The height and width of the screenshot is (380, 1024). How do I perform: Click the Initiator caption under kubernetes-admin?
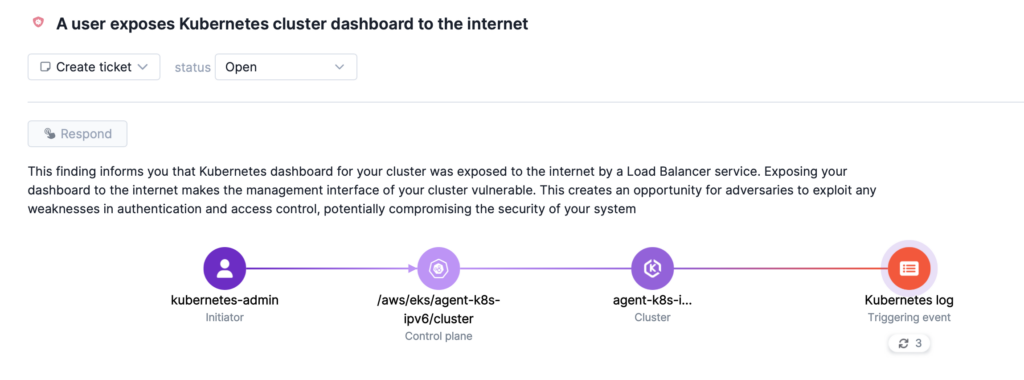click(x=225, y=318)
